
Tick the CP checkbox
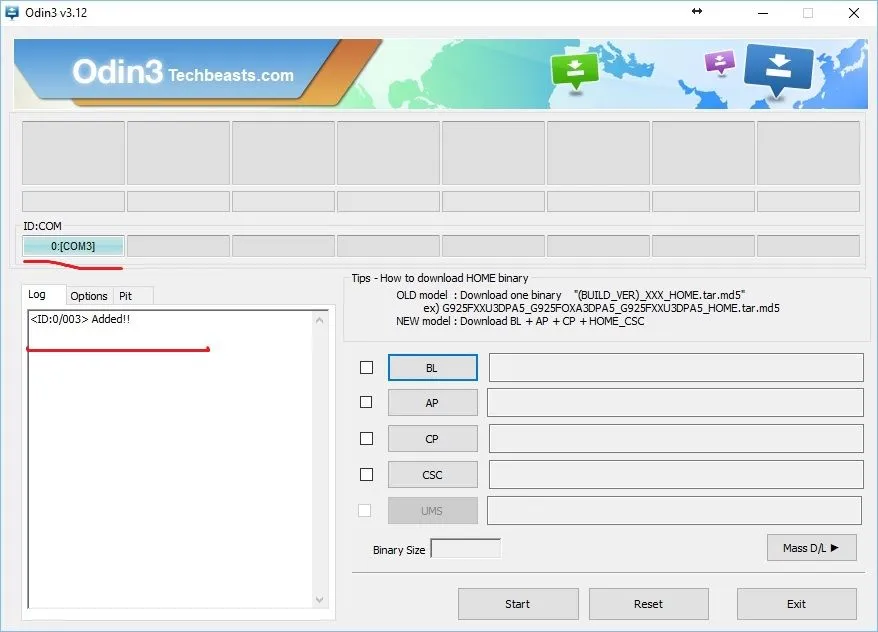(366, 438)
